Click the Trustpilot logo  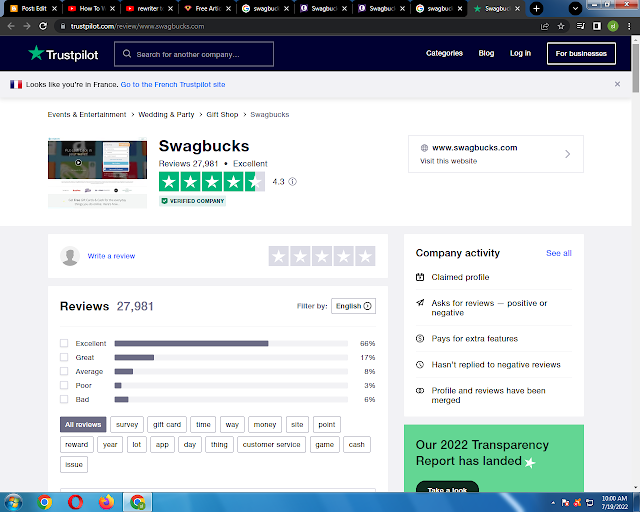pos(63,54)
